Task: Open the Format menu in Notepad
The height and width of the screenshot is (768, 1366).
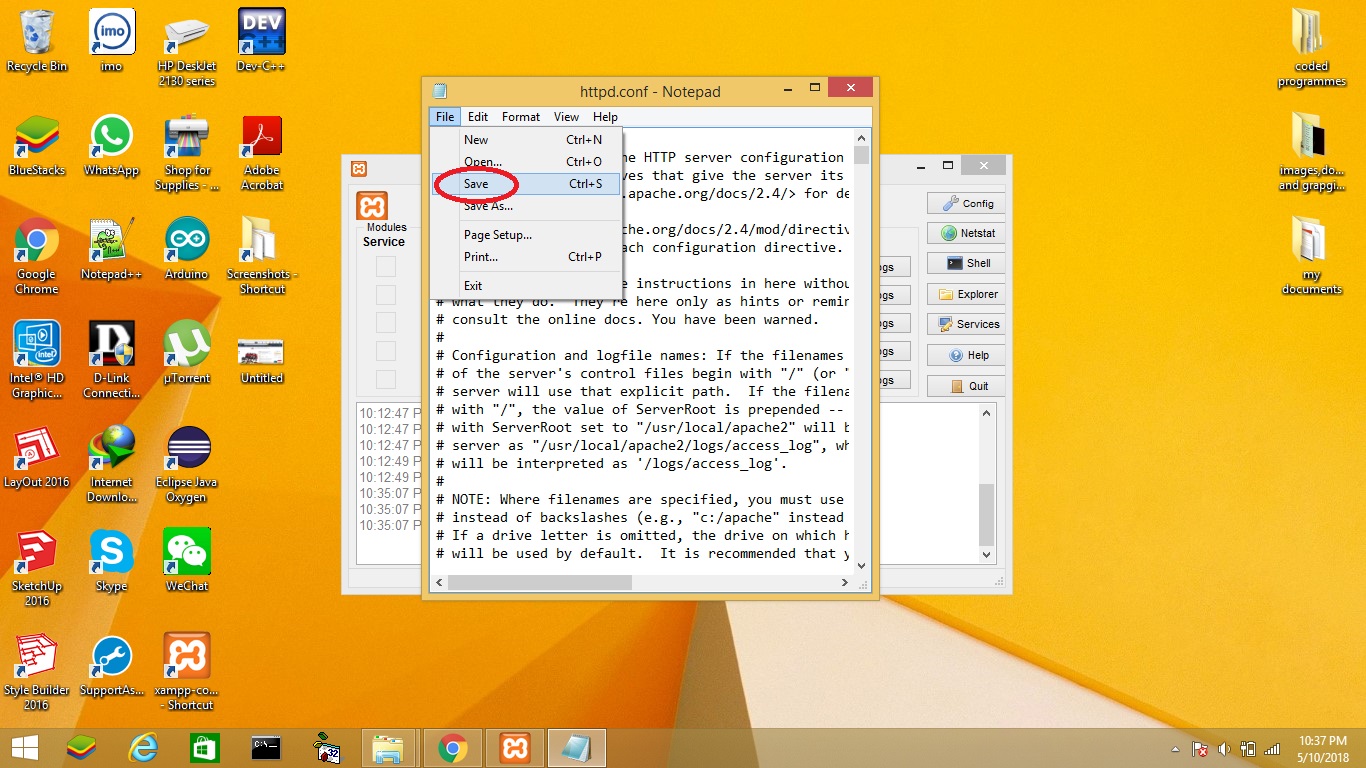Action: [521, 117]
